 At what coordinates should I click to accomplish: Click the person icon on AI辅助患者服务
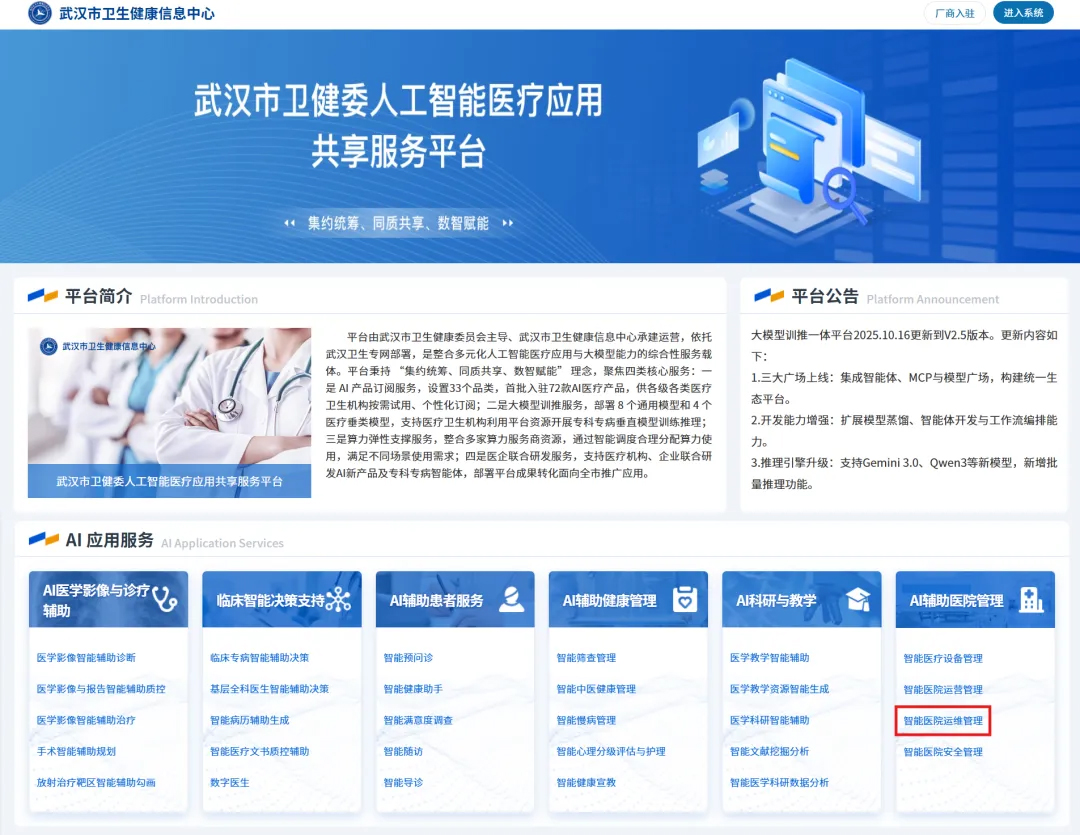[511, 599]
